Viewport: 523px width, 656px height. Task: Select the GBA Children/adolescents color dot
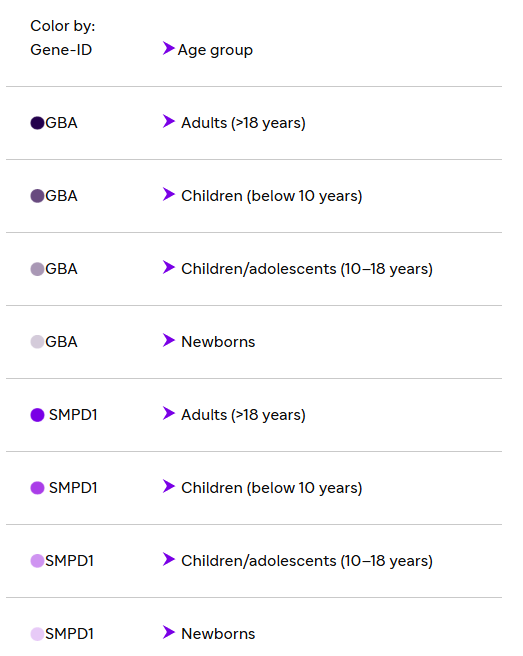point(37,269)
